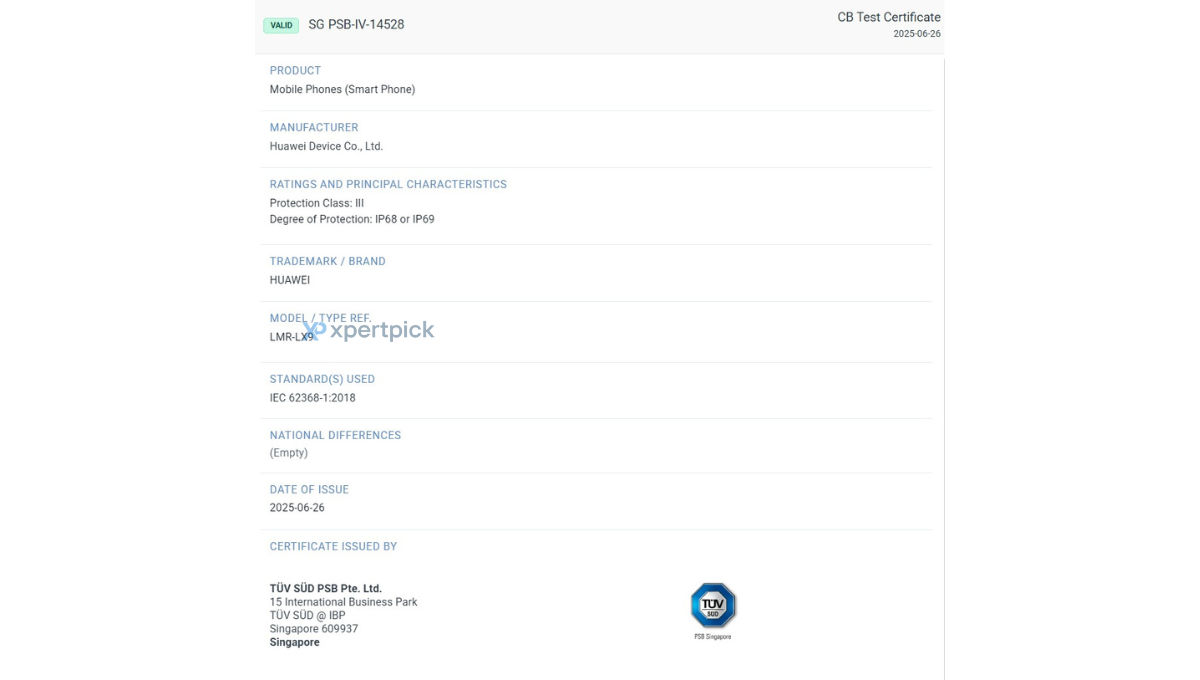
Task: Click the HUAWEI trademark value
Action: coord(290,280)
